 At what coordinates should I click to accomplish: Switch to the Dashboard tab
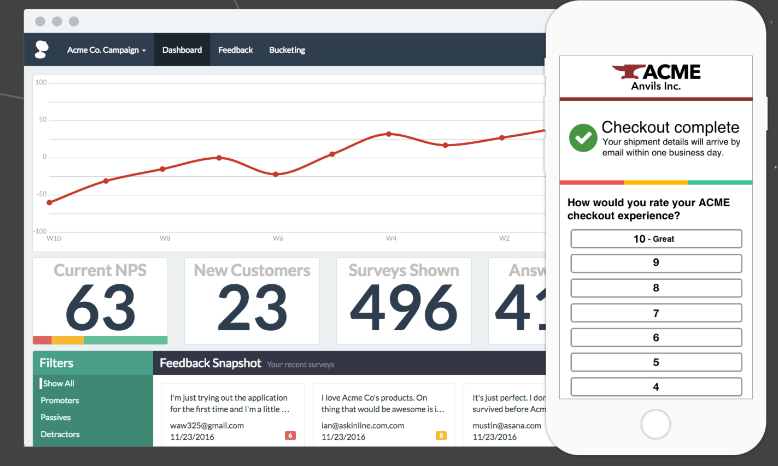pos(182,50)
